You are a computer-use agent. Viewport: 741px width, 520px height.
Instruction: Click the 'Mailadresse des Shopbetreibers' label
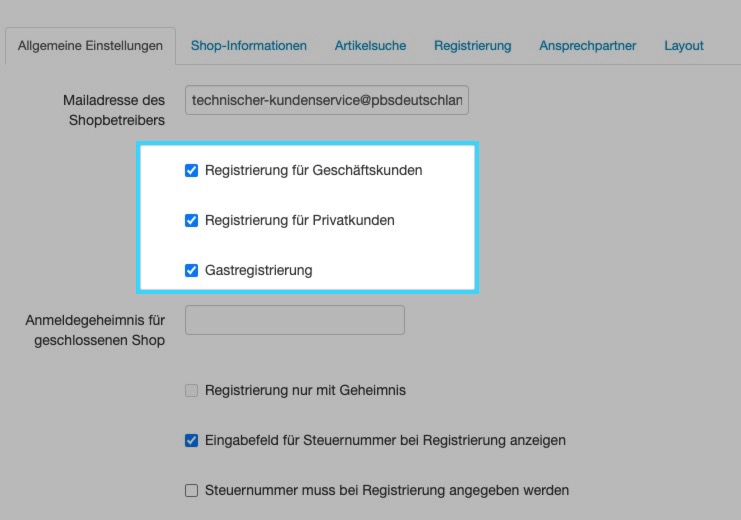tap(114, 110)
